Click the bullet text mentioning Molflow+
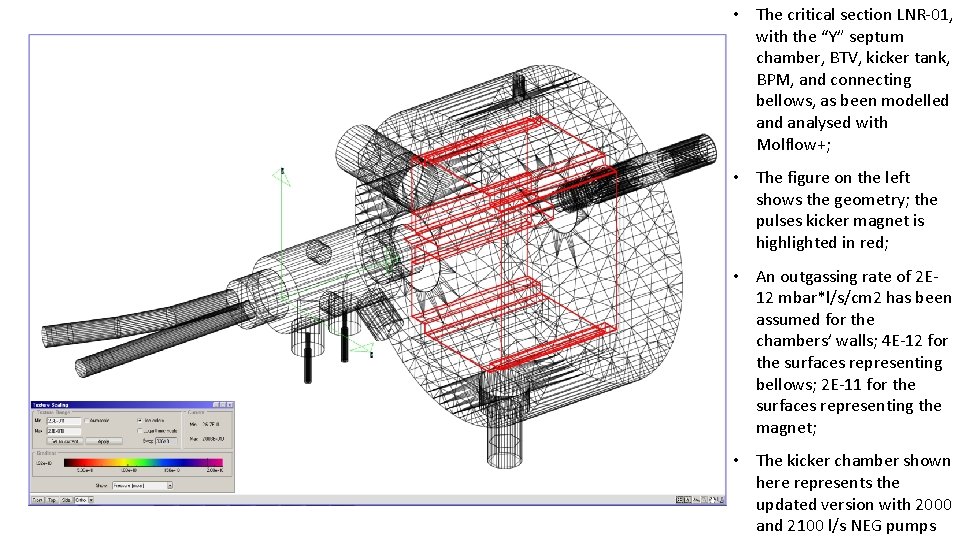This screenshot has width=960, height=540. pos(853,79)
